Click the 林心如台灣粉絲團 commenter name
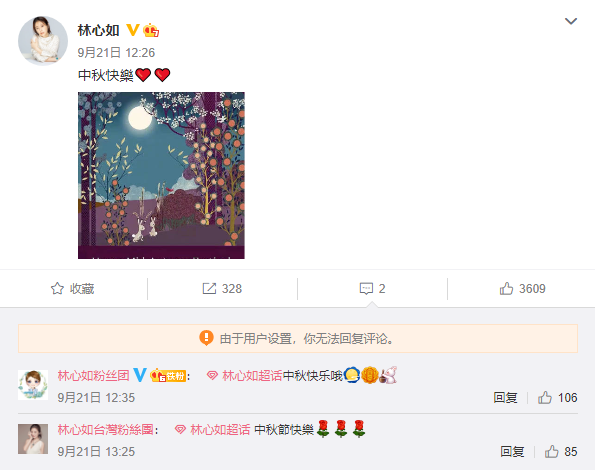 point(105,430)
